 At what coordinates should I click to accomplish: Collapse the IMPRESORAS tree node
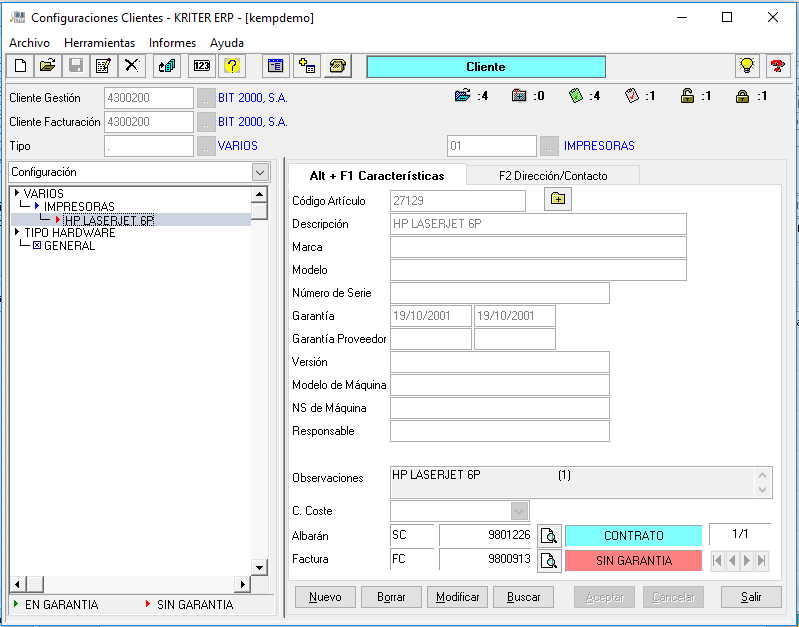(37, 206)
